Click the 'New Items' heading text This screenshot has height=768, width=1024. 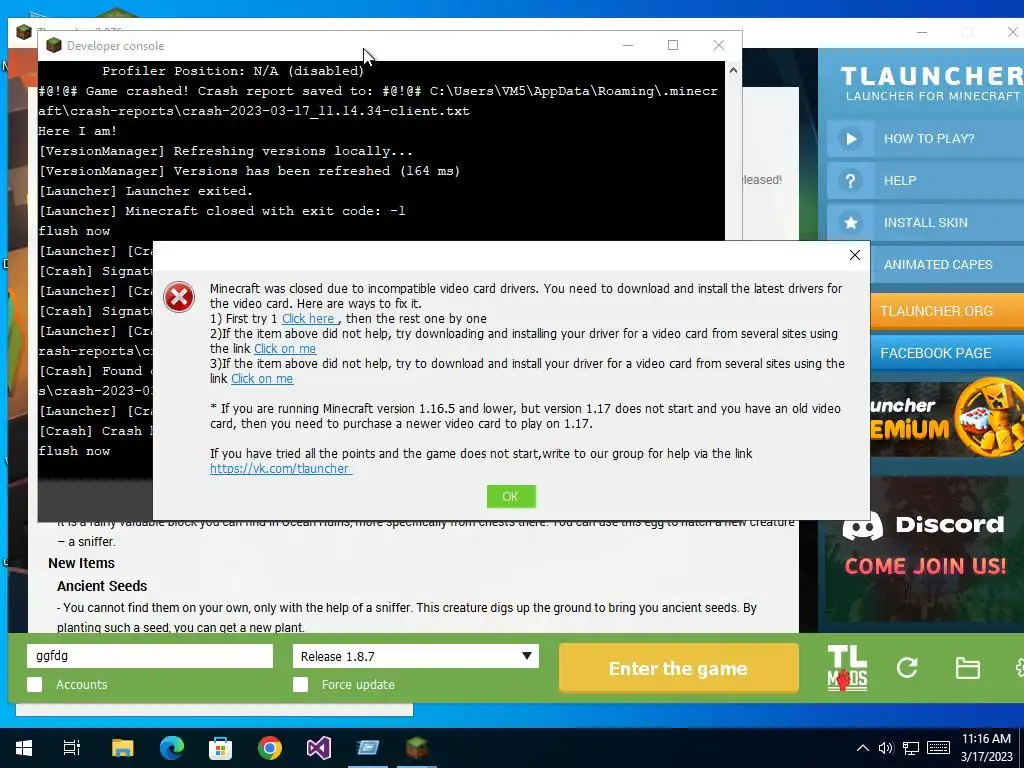pyautogui.click(x=81, y=563)
